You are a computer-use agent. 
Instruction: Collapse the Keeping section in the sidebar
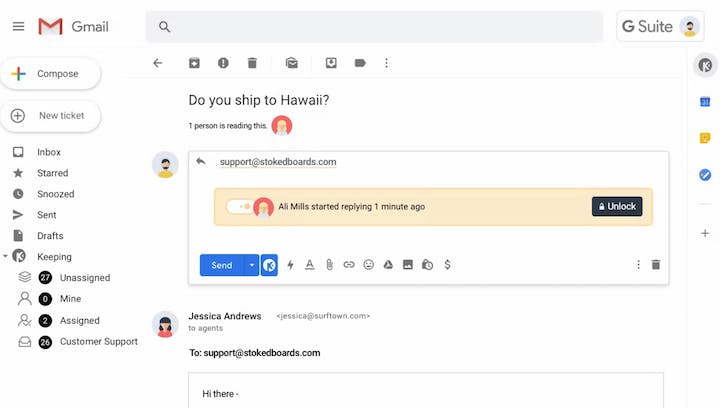point(5,256)
